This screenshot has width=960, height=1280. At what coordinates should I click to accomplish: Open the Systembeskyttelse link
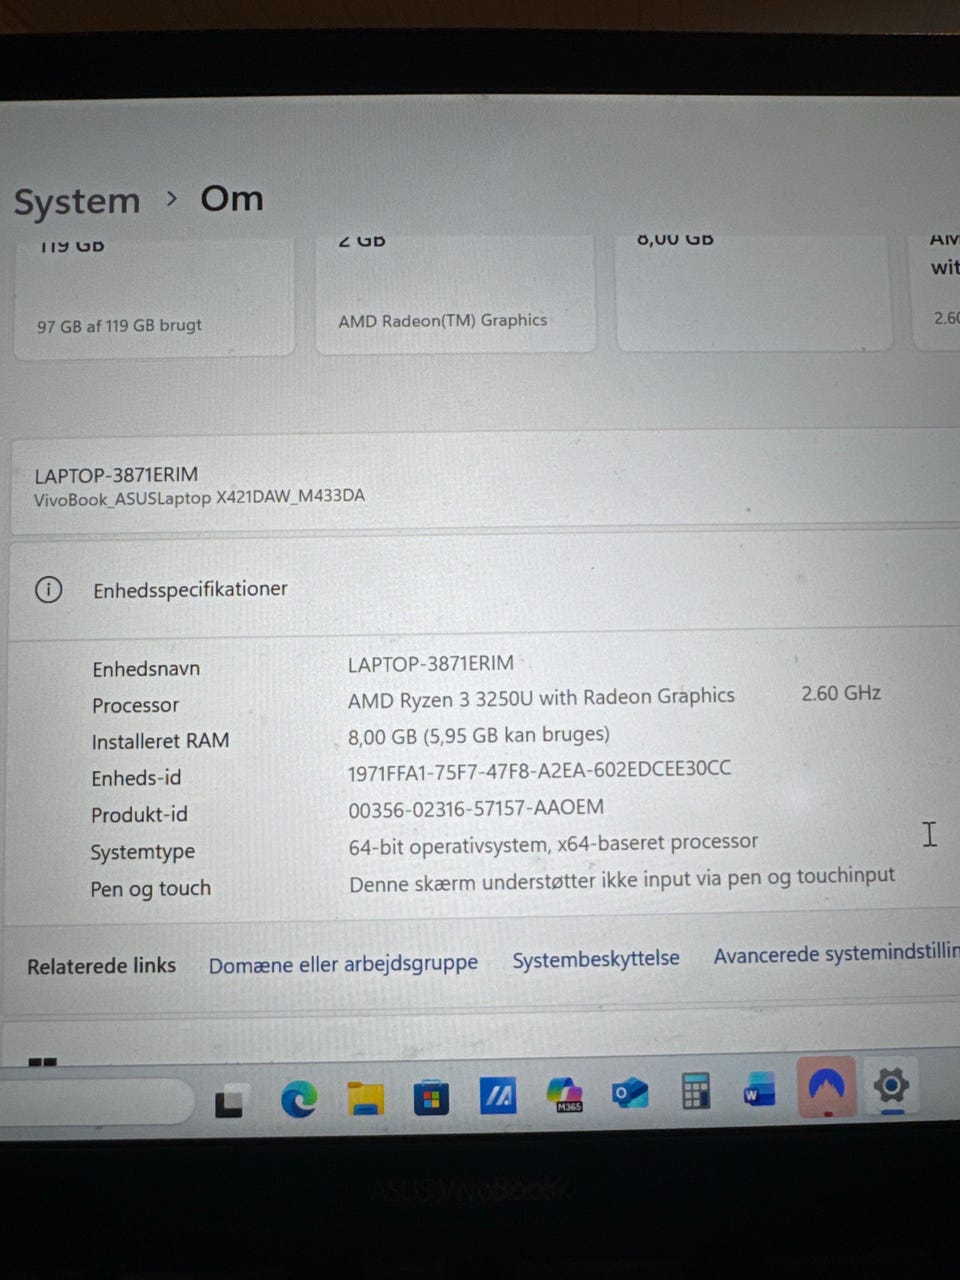pyautogui.click(x=596, y=959)
